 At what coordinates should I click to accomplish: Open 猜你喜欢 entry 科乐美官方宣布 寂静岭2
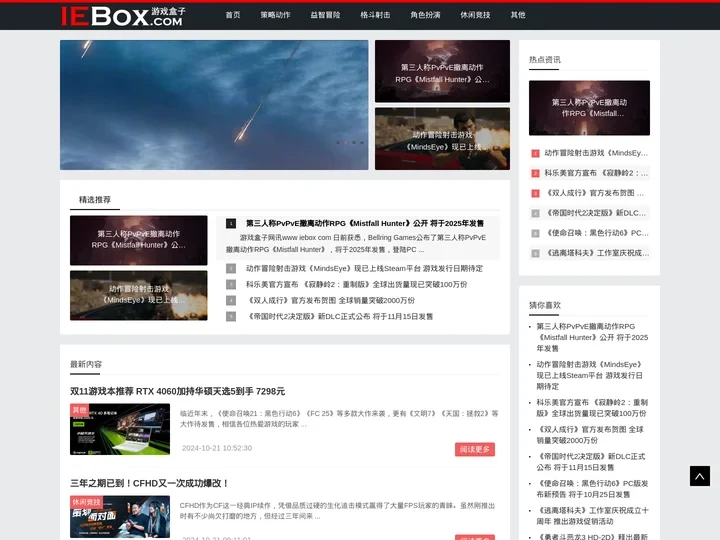[x=592, y=408]
